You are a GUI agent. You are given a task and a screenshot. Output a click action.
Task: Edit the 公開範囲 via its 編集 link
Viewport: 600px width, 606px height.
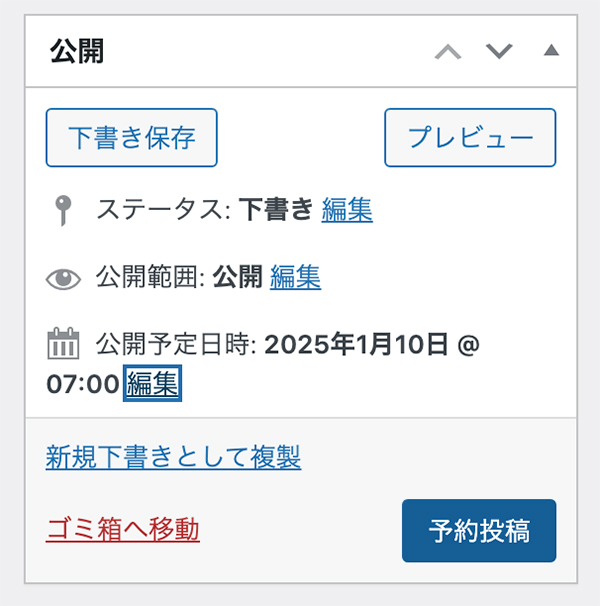pos(295,277)
